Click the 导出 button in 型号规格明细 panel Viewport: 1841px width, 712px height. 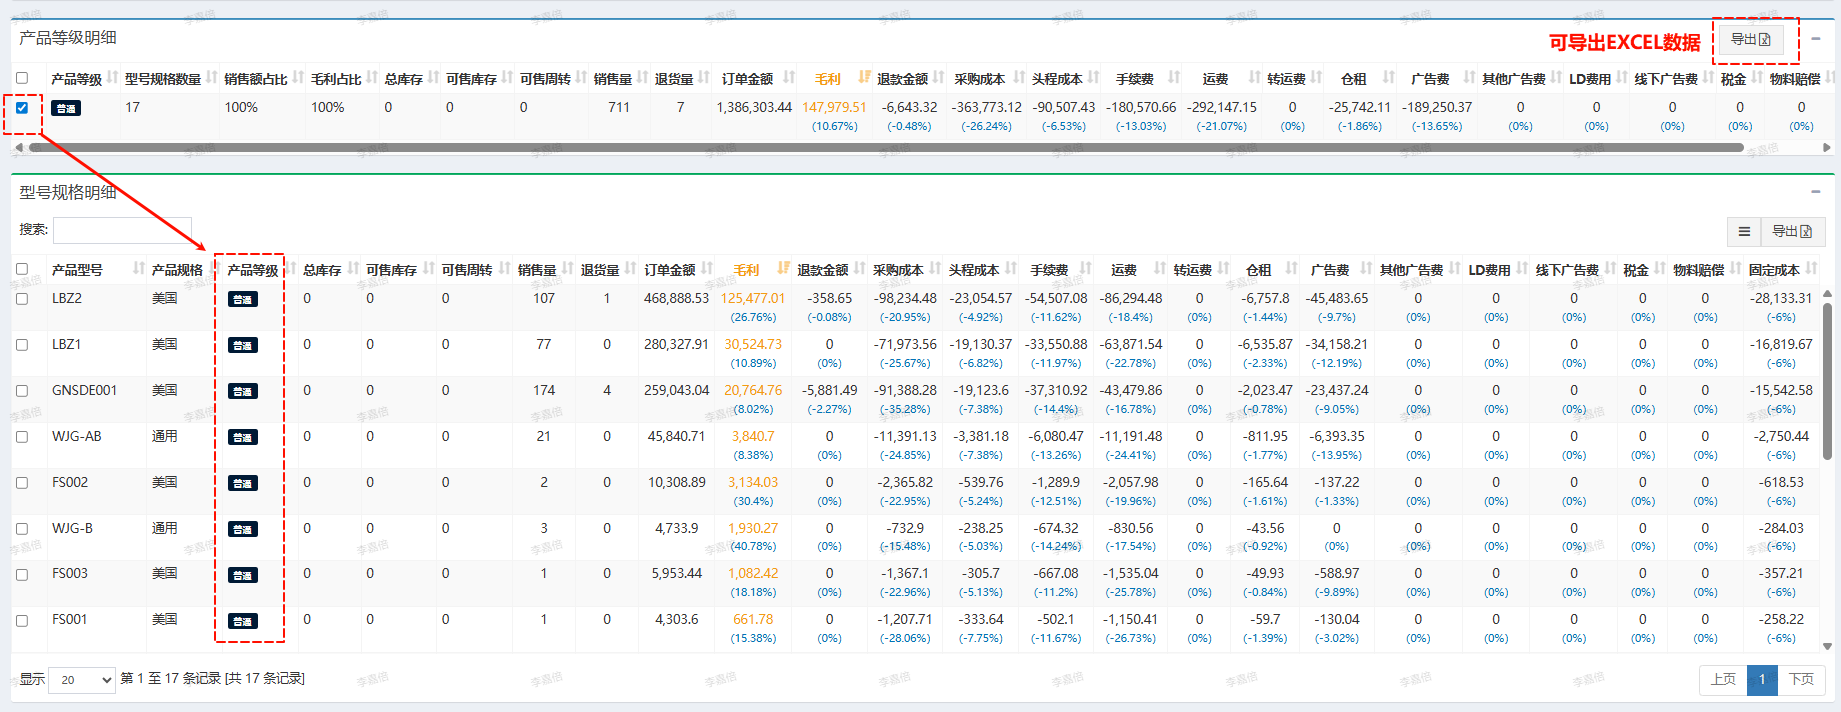pos(1791,231)
